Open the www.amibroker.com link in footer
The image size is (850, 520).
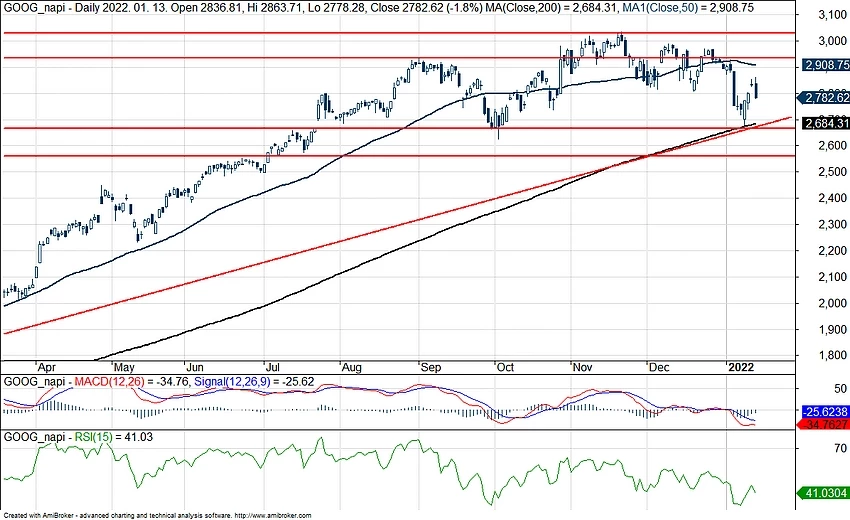(x=274, y=516)
